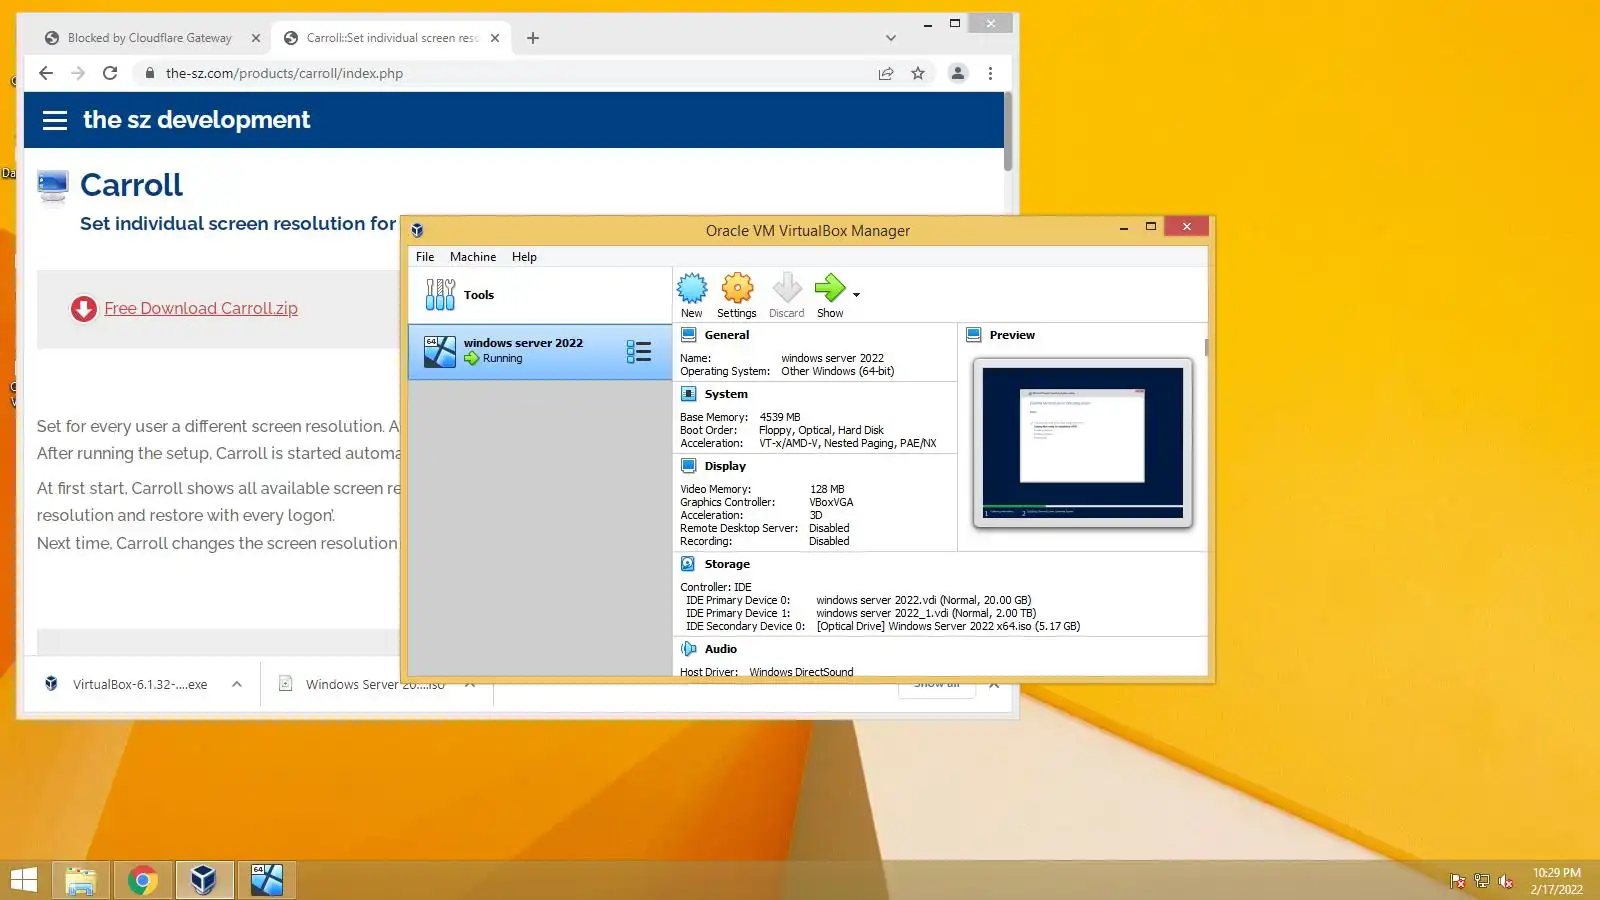Click the Storage section header in VirtualBox details

pyautogui.click(x=727, y=564)
